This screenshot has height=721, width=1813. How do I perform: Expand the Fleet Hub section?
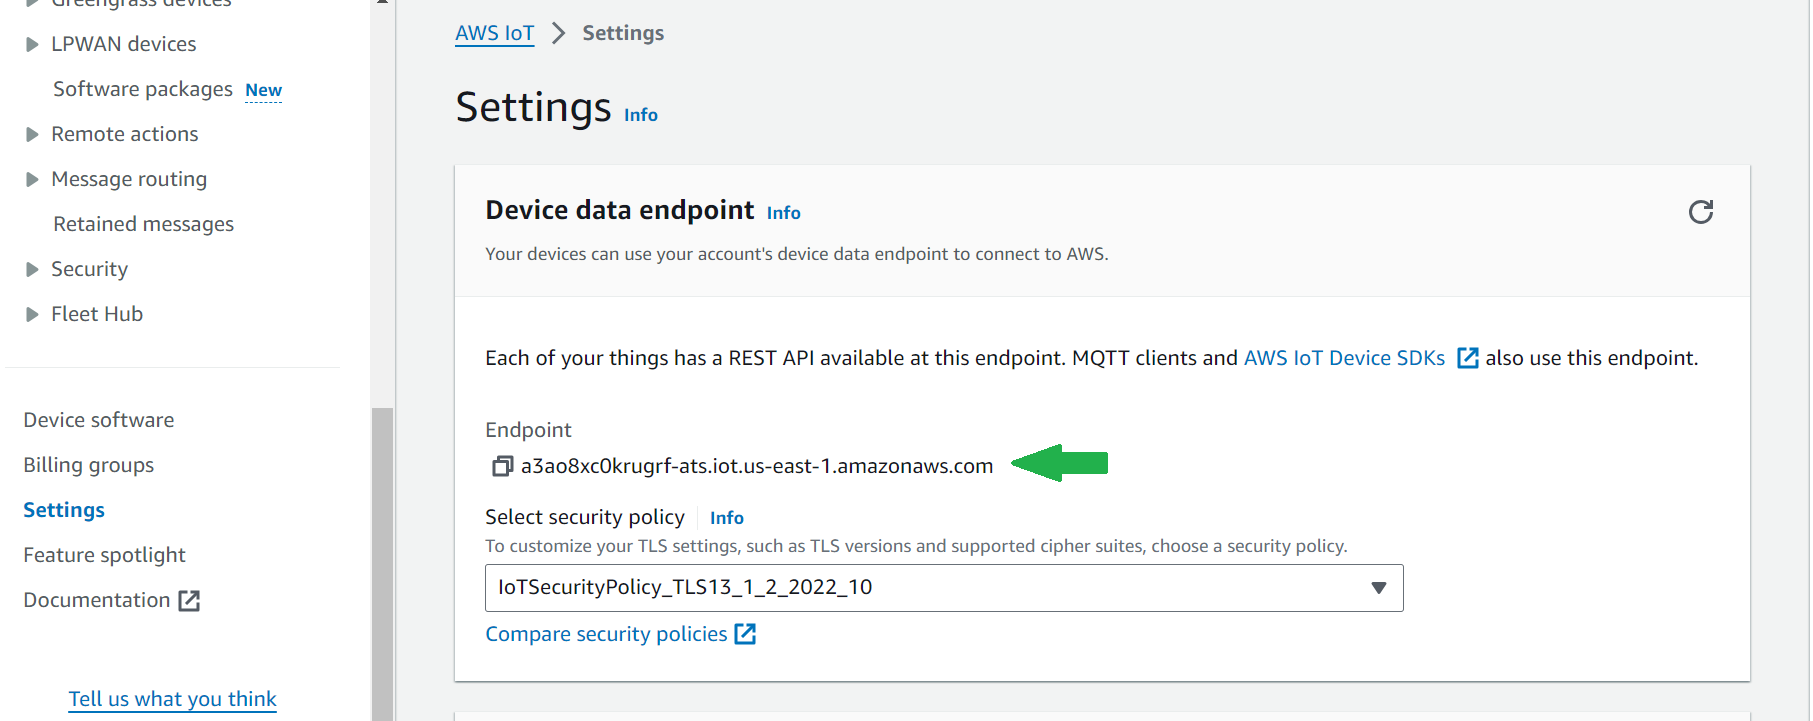tap(32, 314)
